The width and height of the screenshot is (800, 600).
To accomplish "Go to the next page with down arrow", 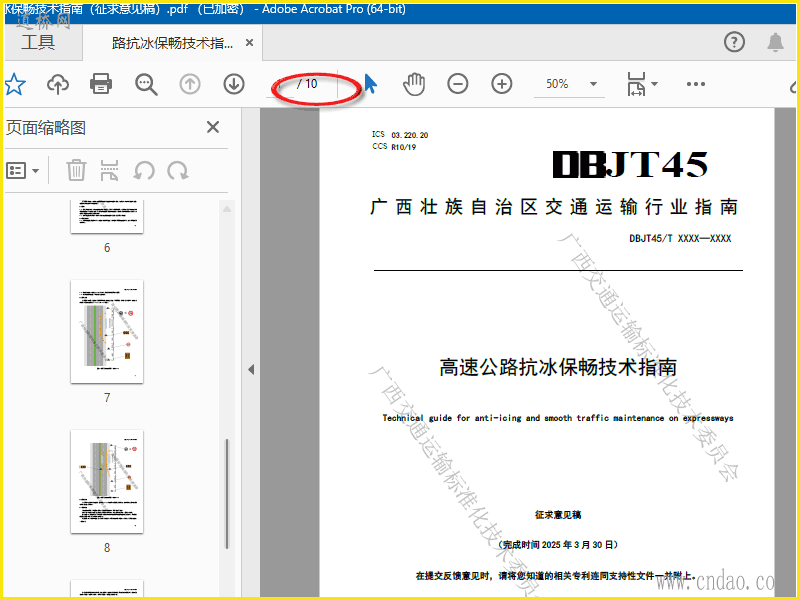I will click(x=234, y=84).
